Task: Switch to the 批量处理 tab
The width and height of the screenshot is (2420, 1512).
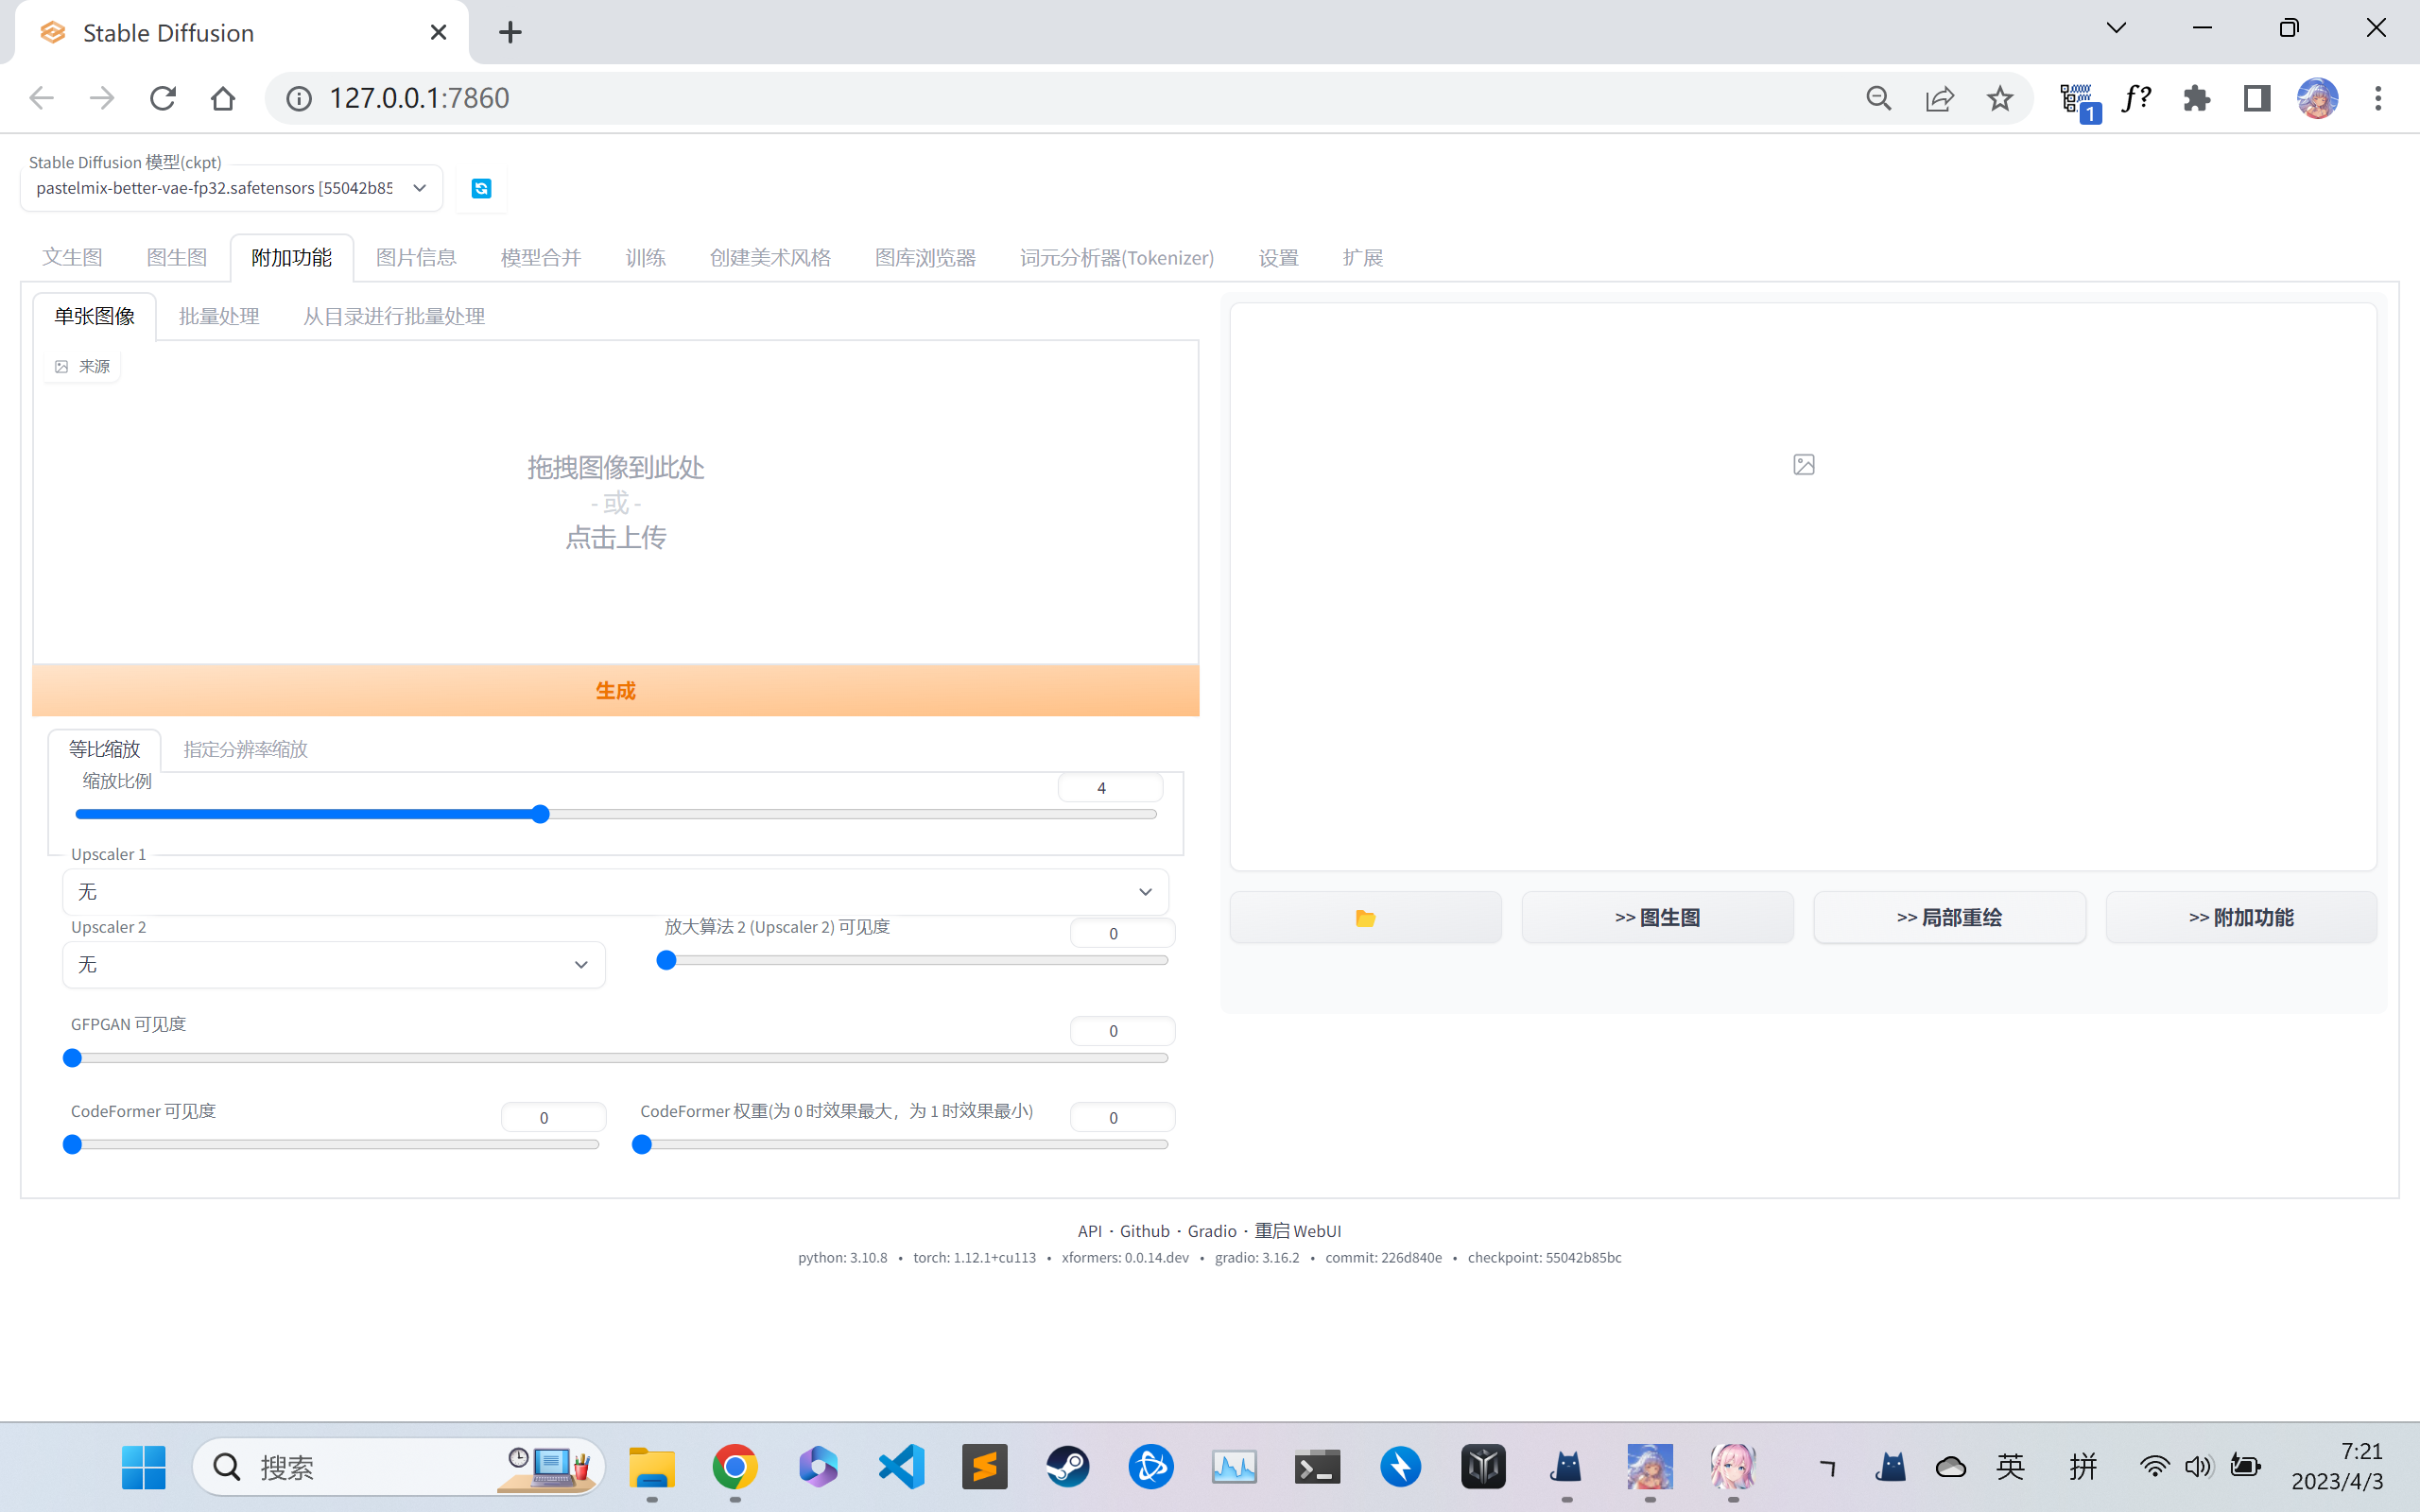Action: coord(219,317)
